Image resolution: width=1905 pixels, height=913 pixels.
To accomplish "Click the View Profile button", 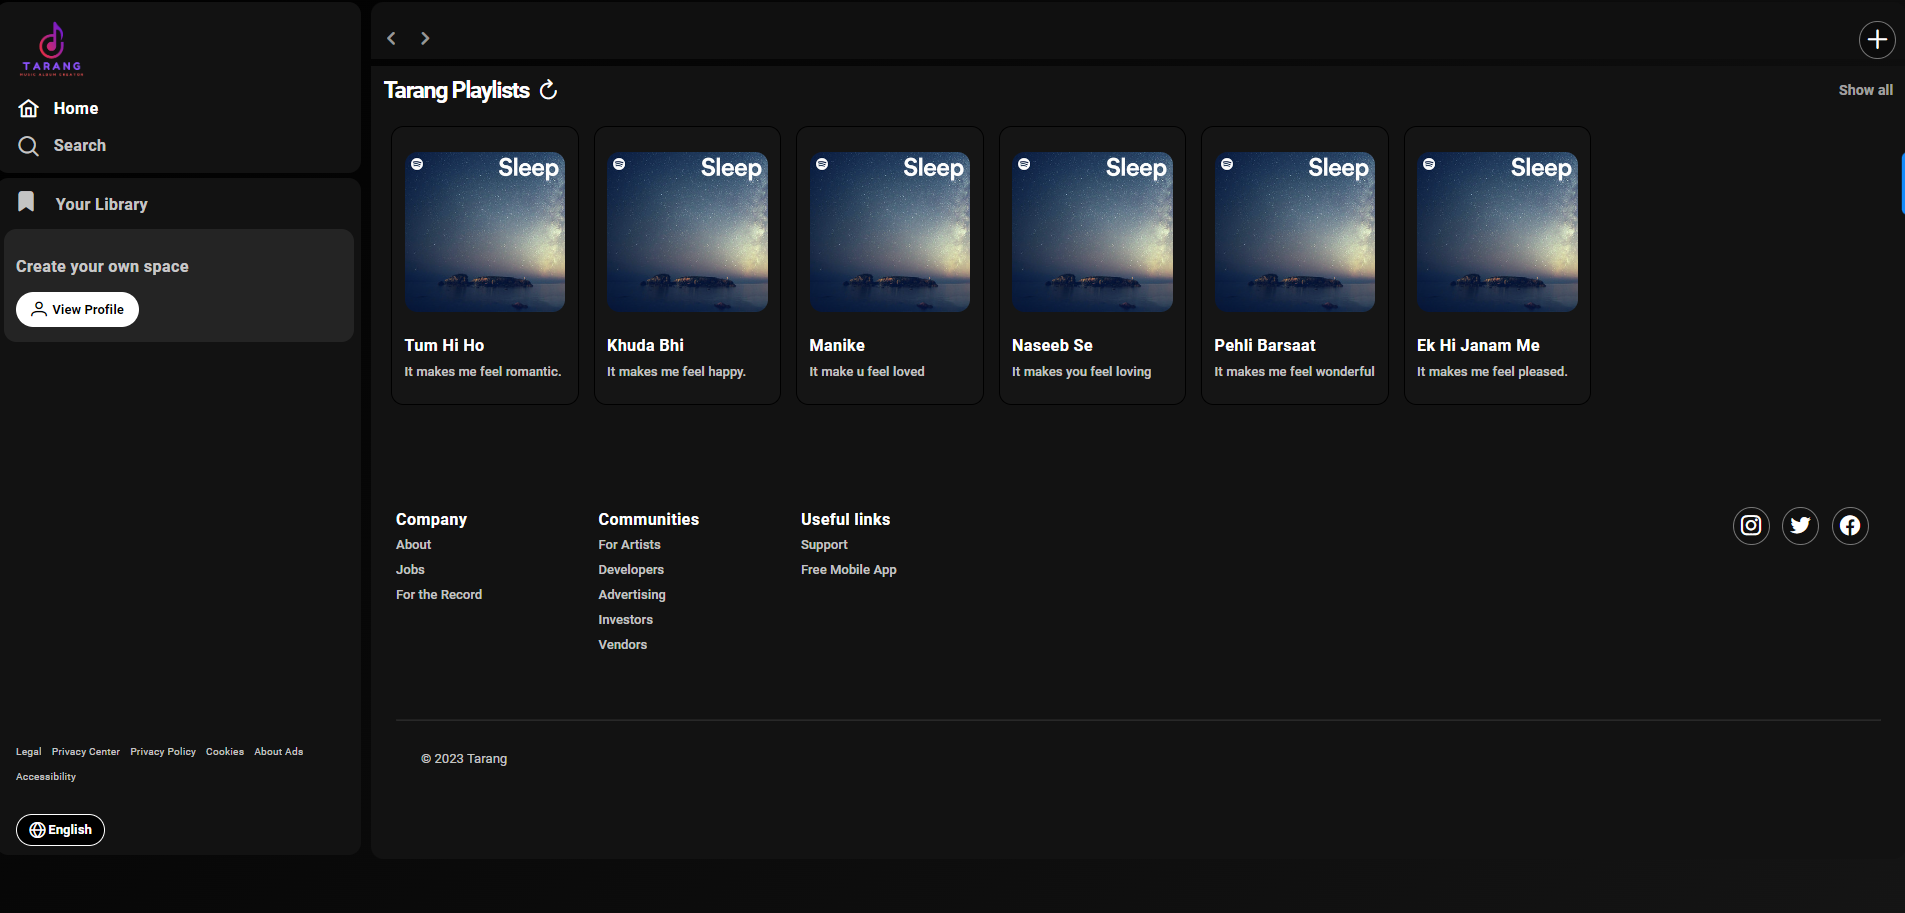I will (77, 309).
